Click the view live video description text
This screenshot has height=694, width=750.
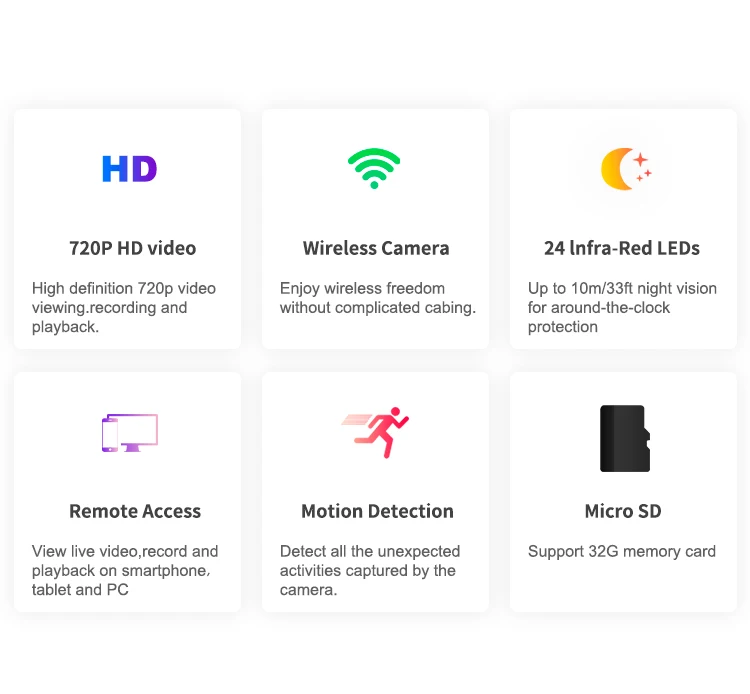pos(125,571)
